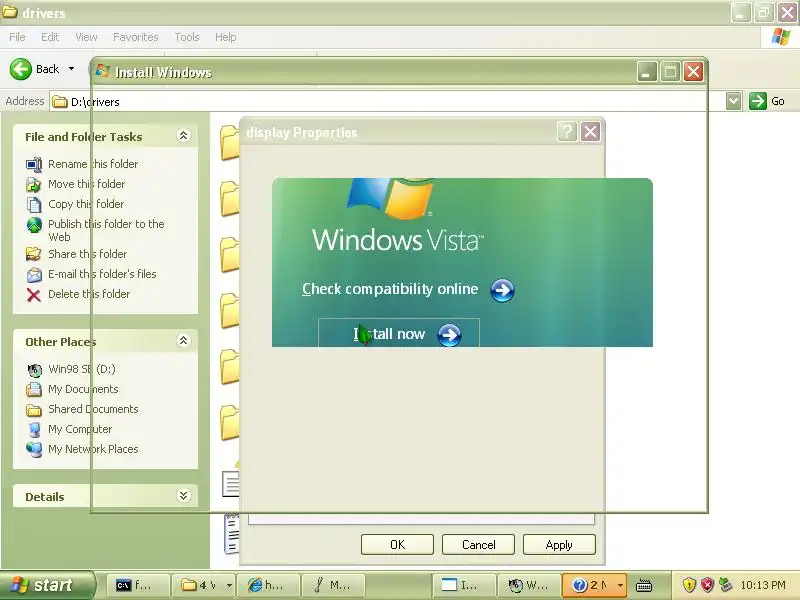
Task: Click the E-mail this folder's files icon
Action: click(x=34, y=274)
